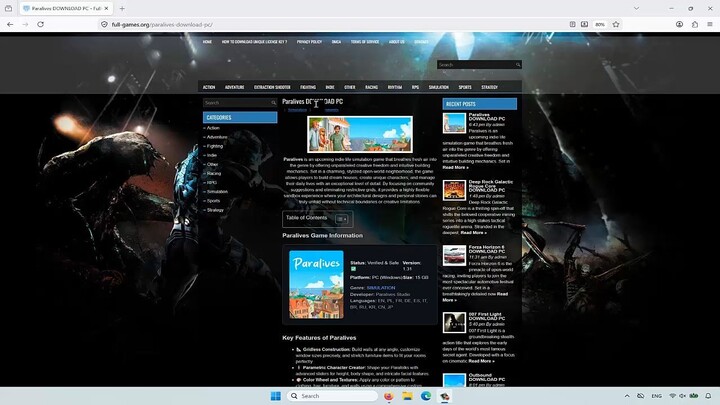The height and width of the screenshot is (405, 720).
Task: Open the Firefox View icon at the tab strip start
Action: 8,8
